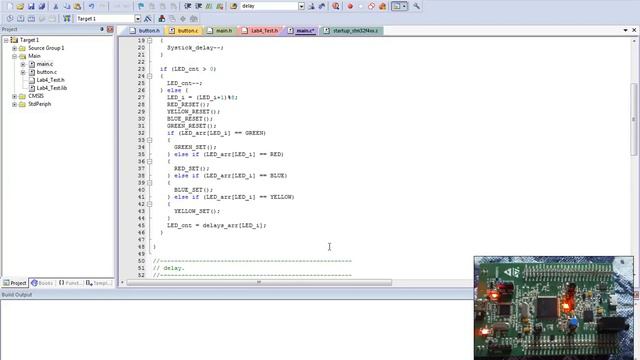
Task: Click the editor horizontal scrollbar thumb
Action: click(x=259, y=282)
